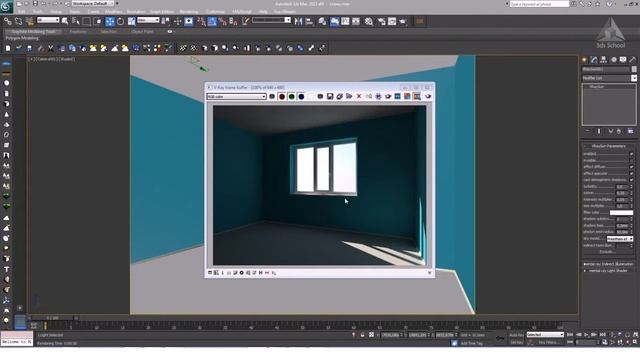
Task: Open the Modifier List dropdown
Action: 609,78
